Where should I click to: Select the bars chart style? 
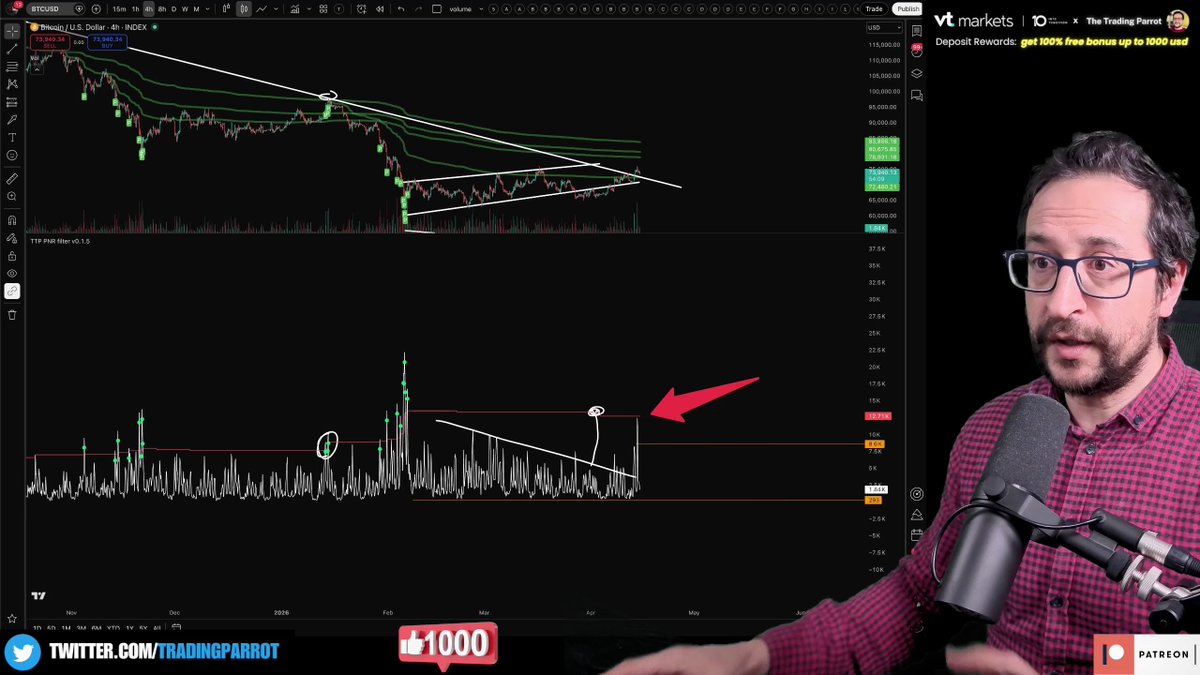pyautogui.click(x=226, y=9)
